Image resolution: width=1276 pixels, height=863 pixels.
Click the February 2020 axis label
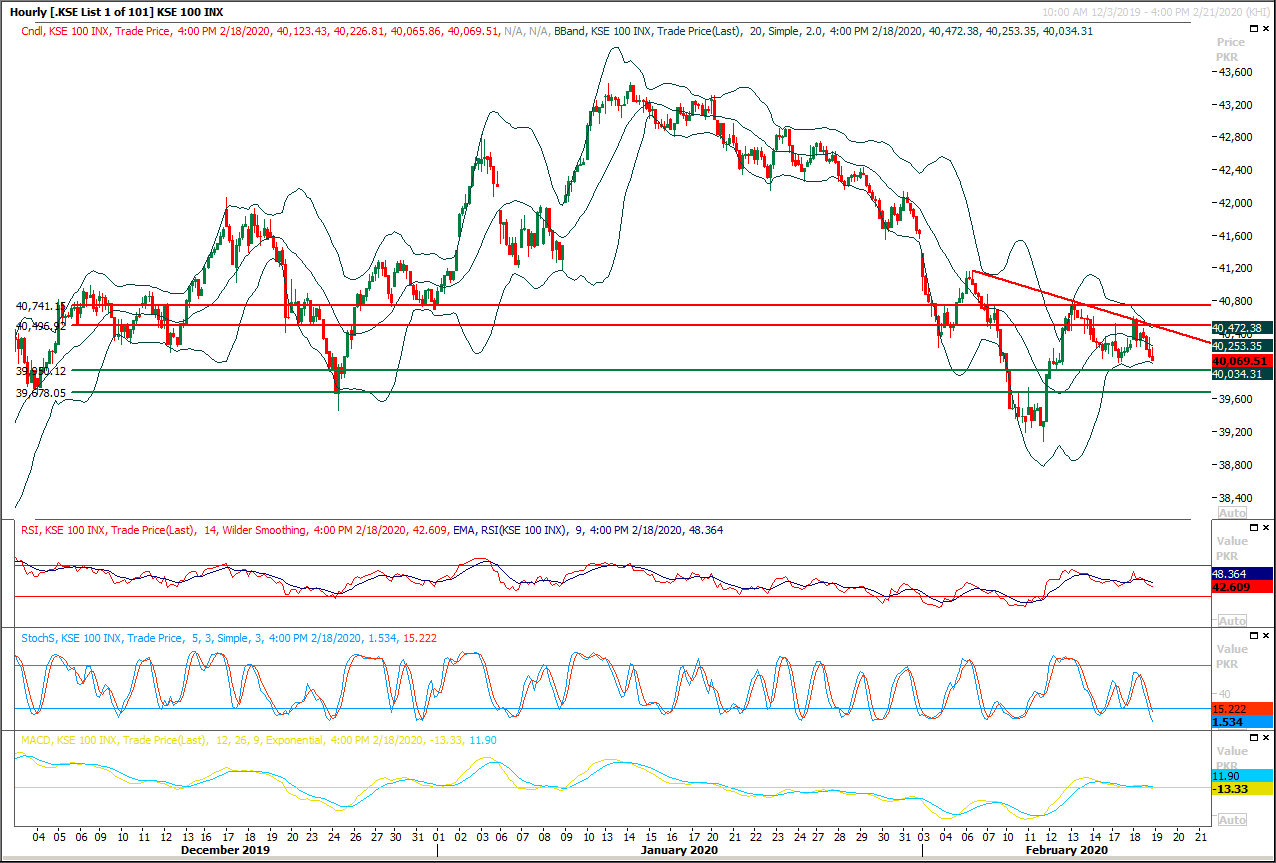1065,850
